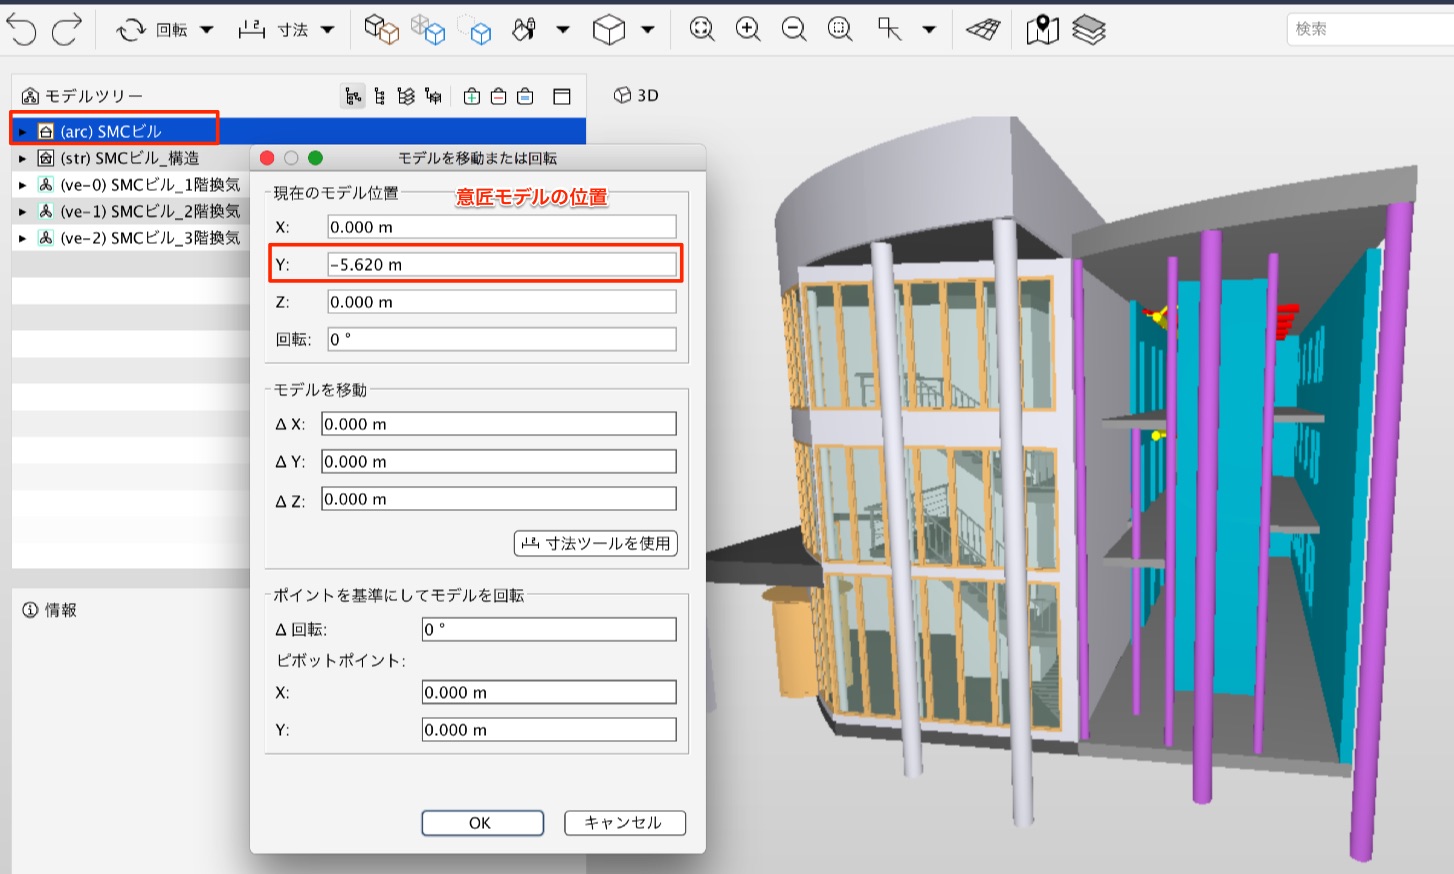
Task: Click the section/clipping tool icon
Action: pos(889,30)
